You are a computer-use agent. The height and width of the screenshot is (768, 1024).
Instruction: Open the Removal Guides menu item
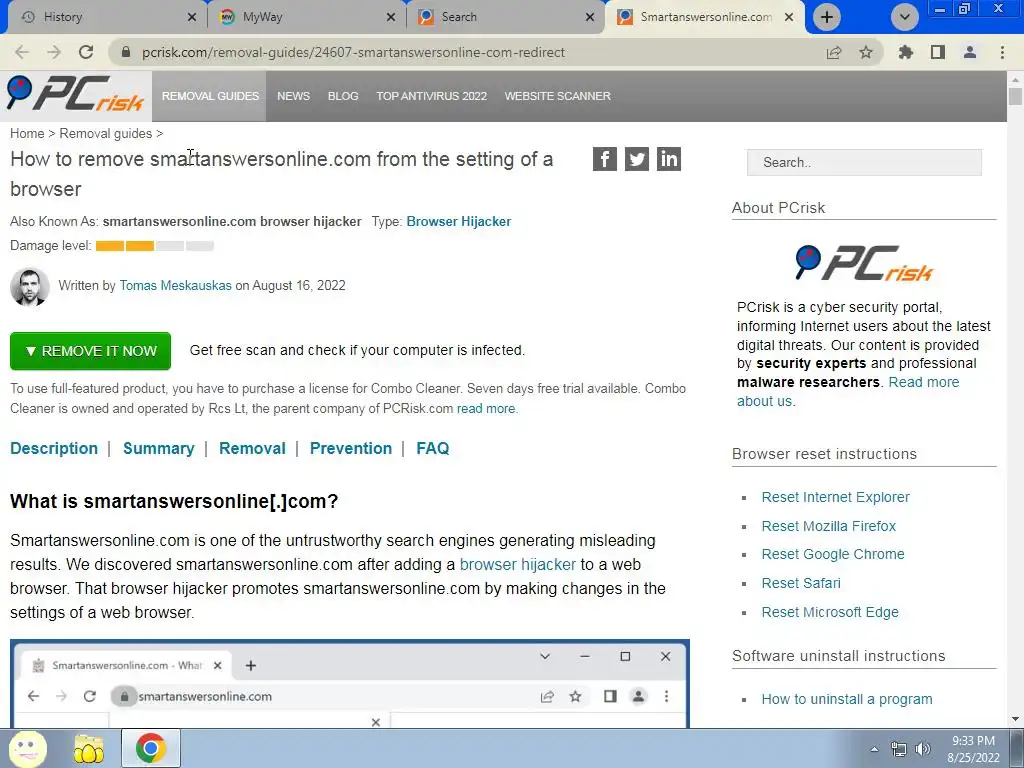pyautogui.click(x=210, y=96)
